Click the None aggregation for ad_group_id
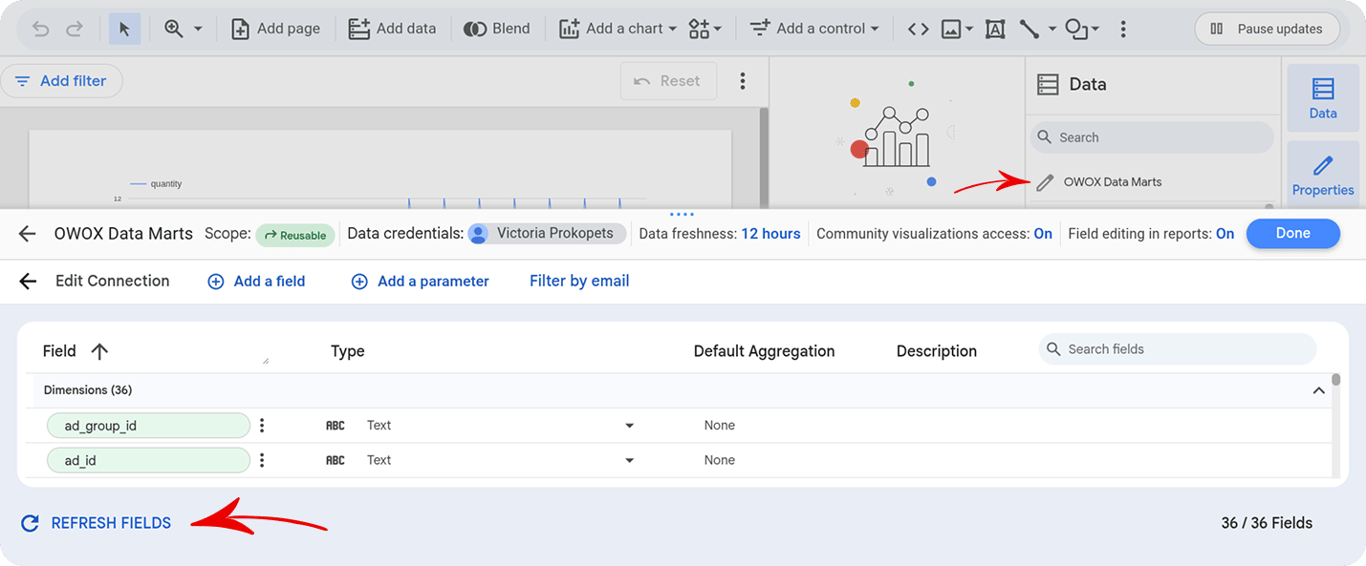1366x566 pixels. [719, 425]
